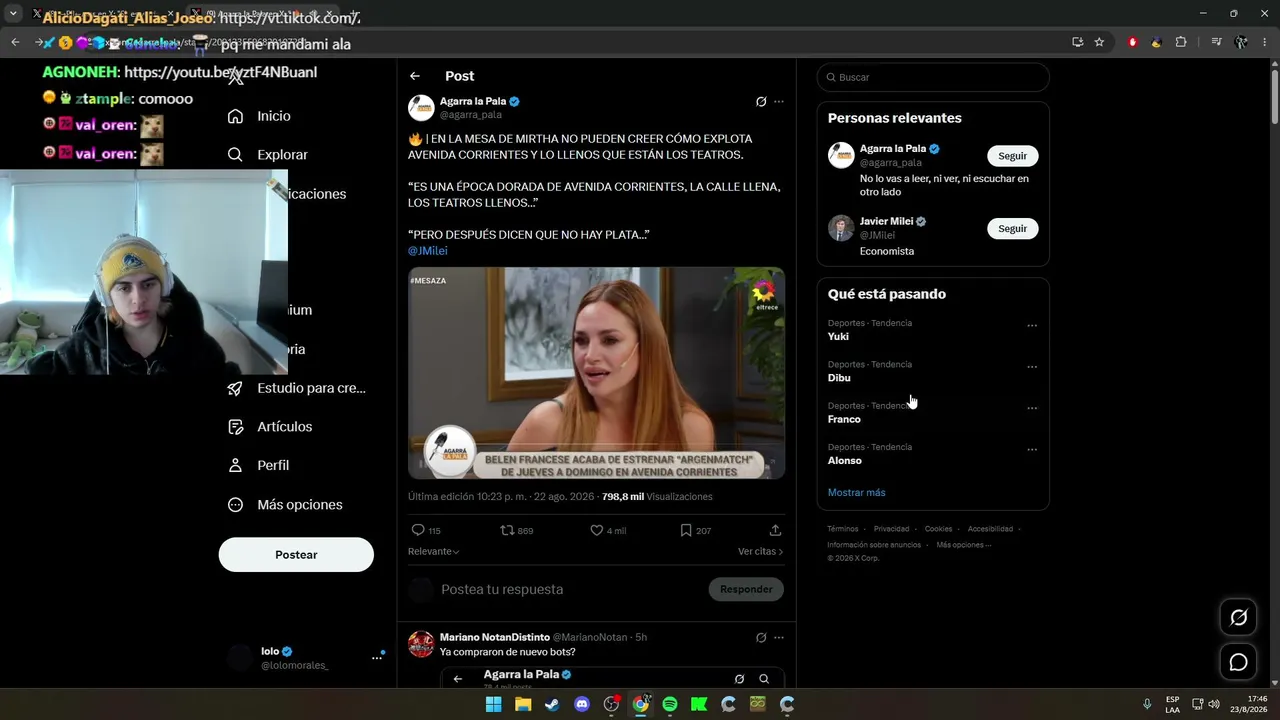Open more options for Yuki trend

tap(1032, 325)
